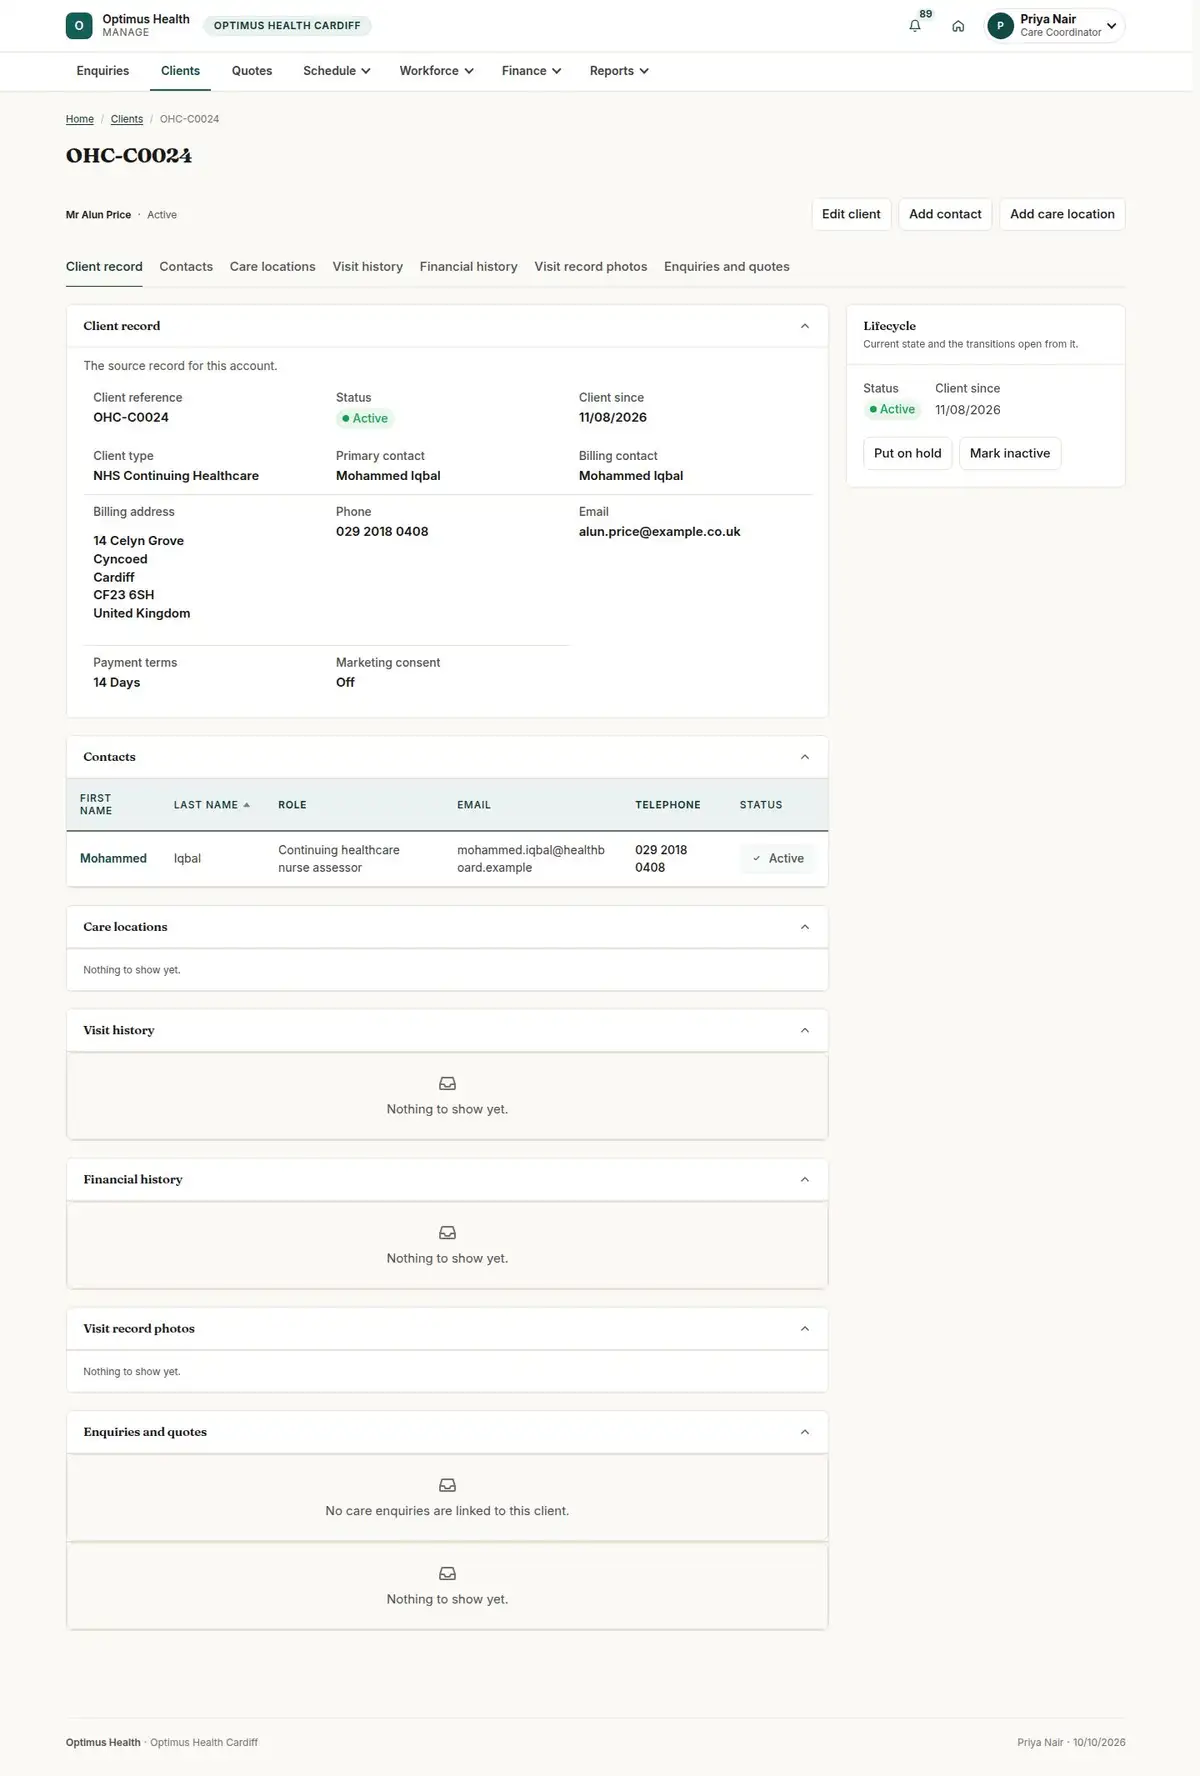Expand the Workforce menu
The height and width of the screenshot is (1776, 1200).
[436, 71]
